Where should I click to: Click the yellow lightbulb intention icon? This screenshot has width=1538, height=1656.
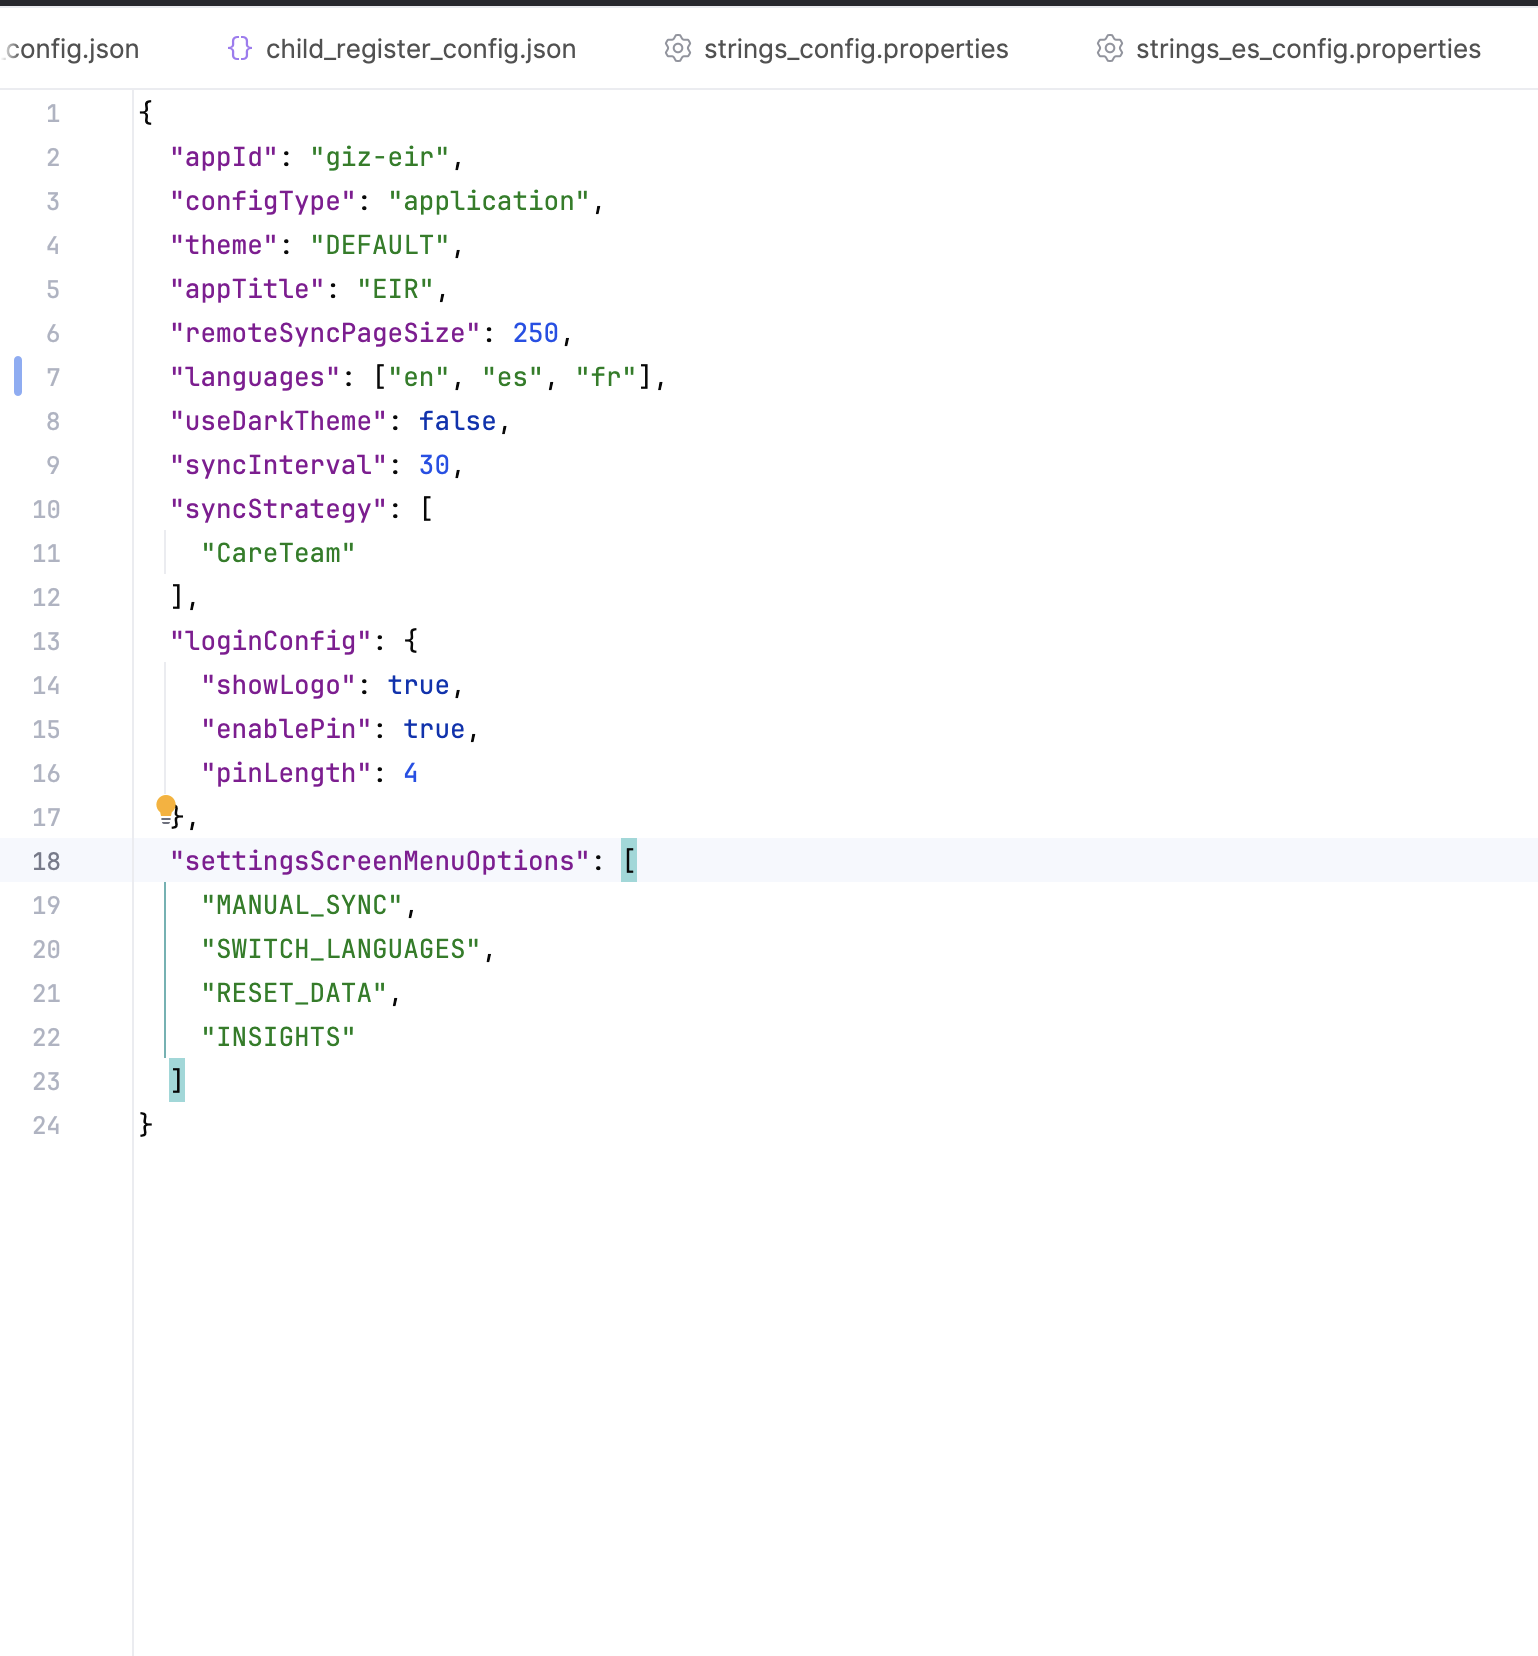pyautogui.click(x=166, y=807)
